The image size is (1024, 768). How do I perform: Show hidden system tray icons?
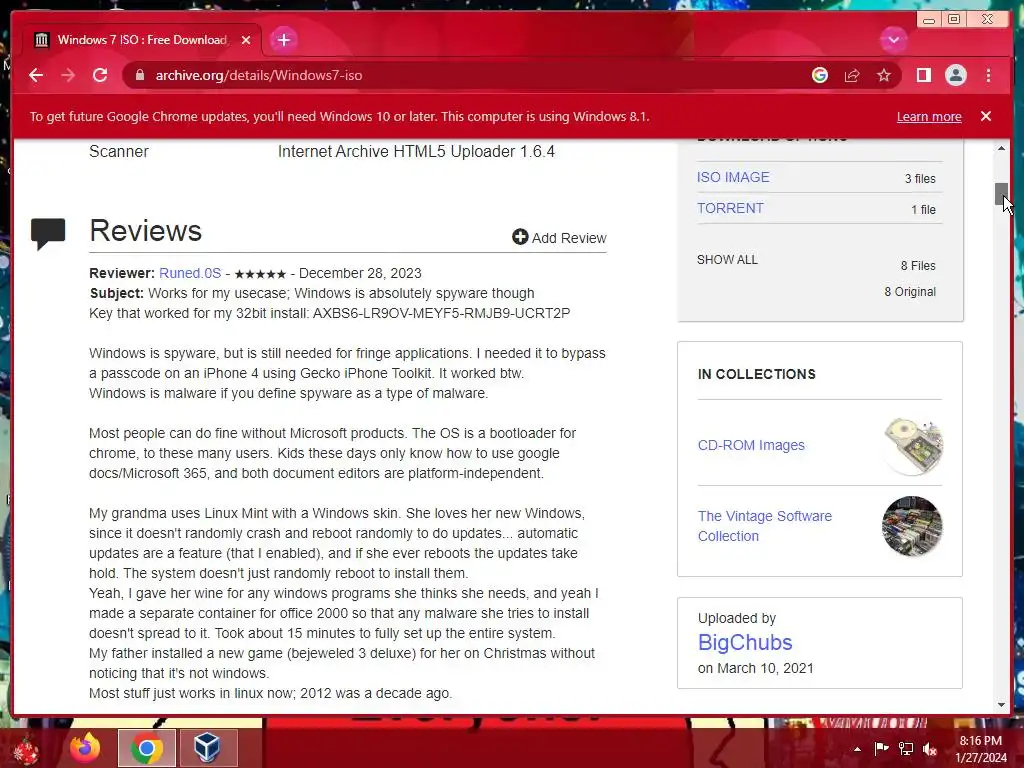[x=857, y=749]
